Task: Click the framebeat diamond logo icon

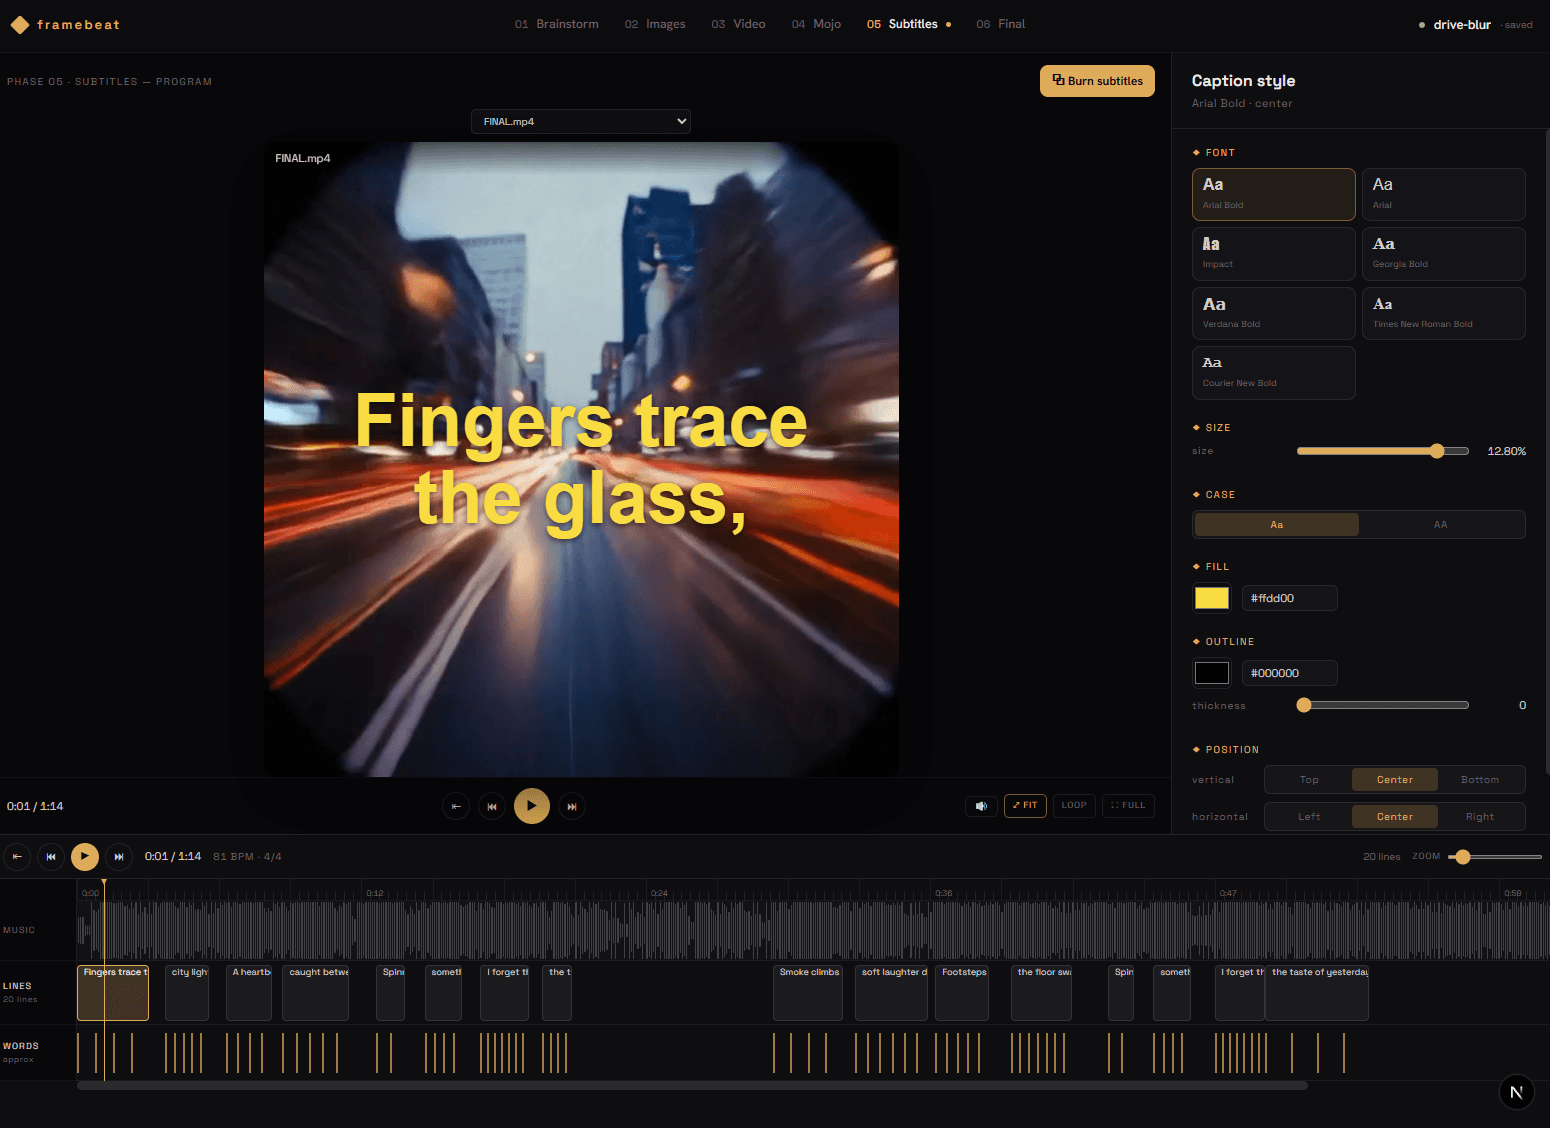Action: click(x=19, y=25)
